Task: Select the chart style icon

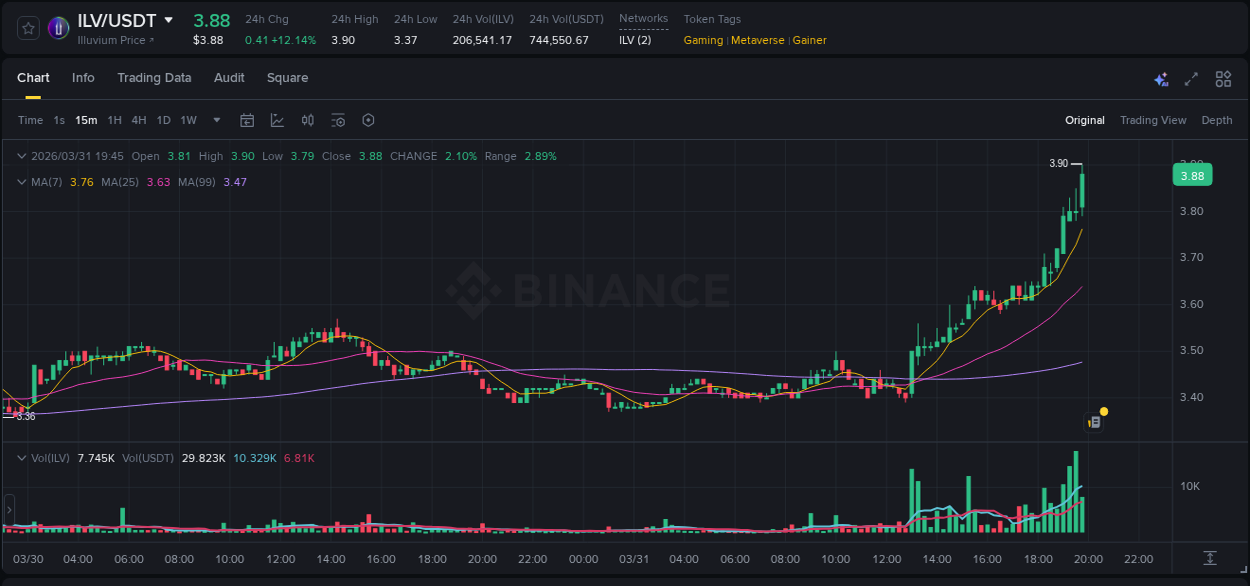Action: pos(277,120)
